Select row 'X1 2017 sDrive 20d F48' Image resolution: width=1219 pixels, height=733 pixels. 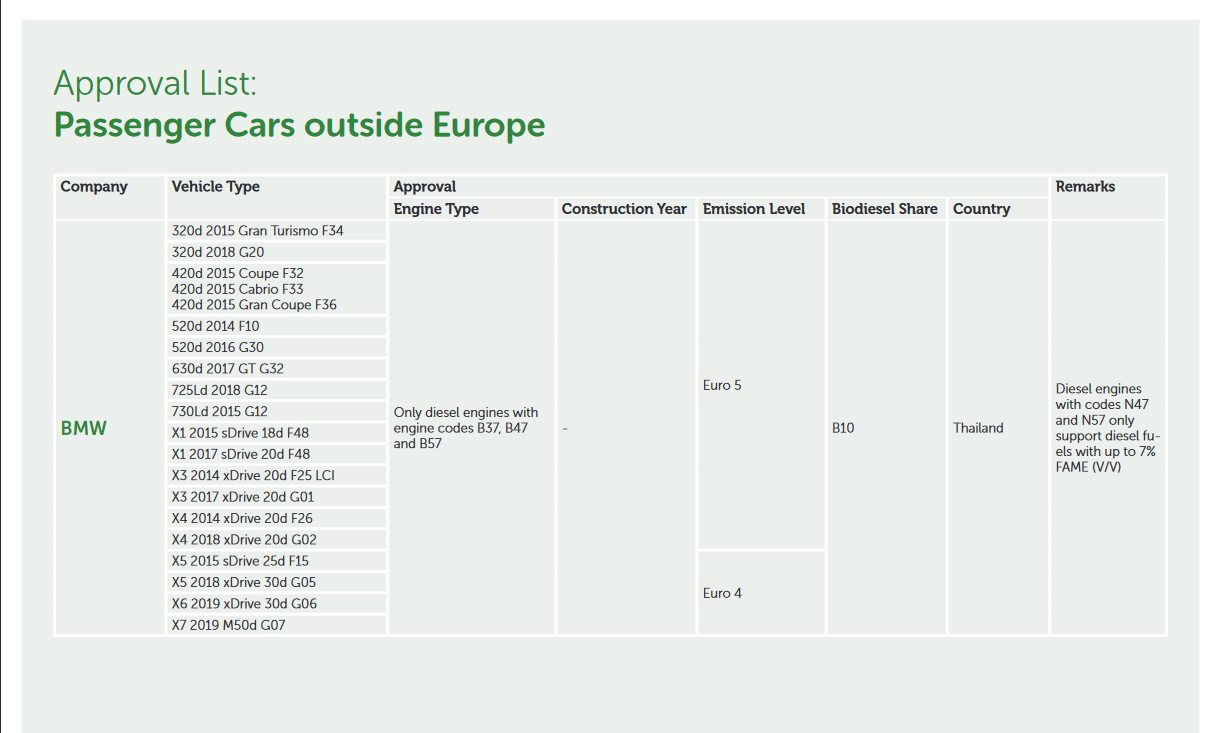(276, 454)
